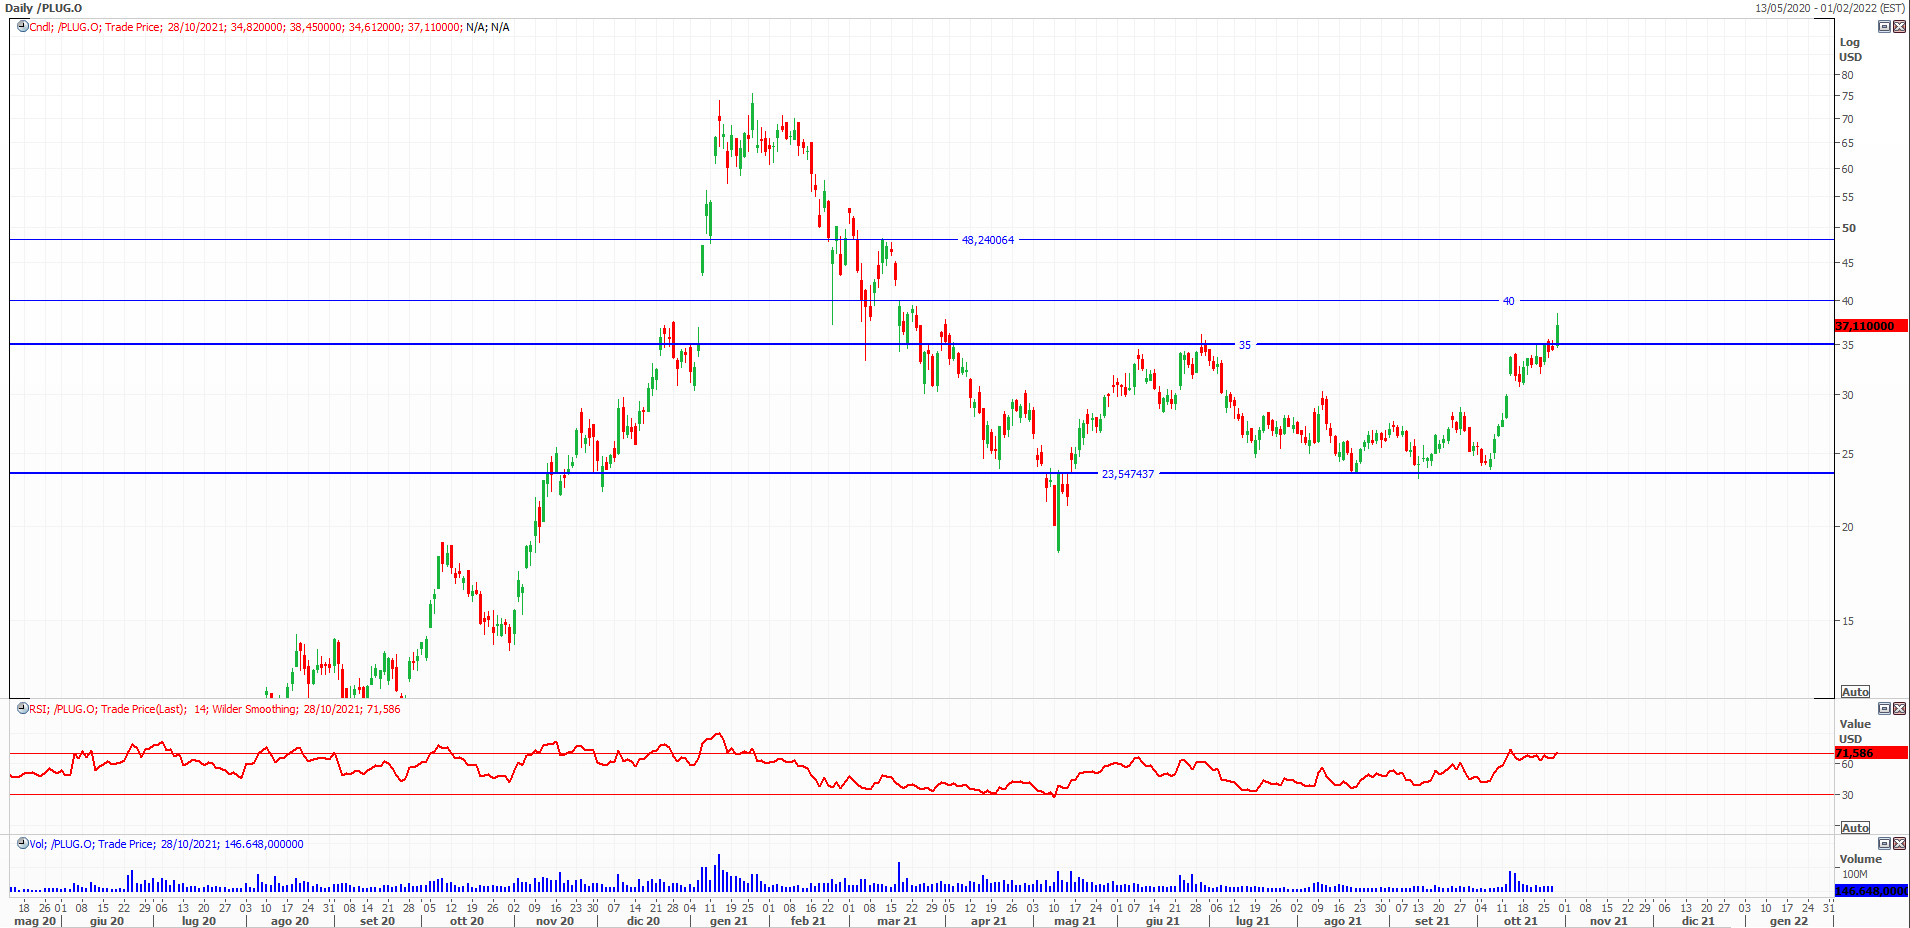Close the RSI indicator pane

tap(1899, 709)
